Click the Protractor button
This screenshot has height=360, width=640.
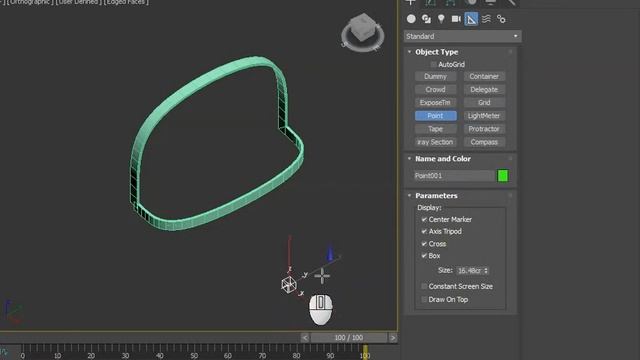484,129
